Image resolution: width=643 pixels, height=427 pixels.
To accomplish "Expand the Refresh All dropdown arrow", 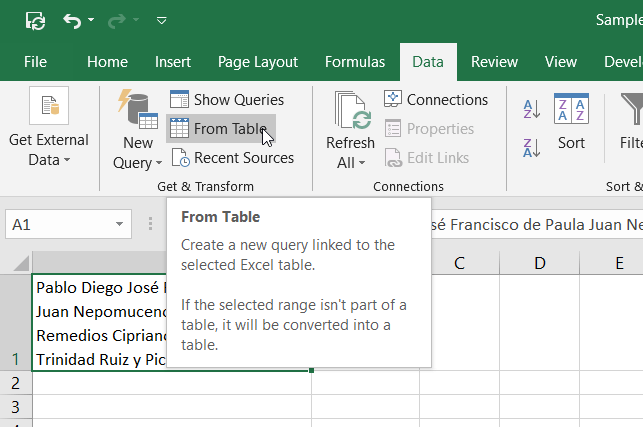I will click(x=362, y=163).
